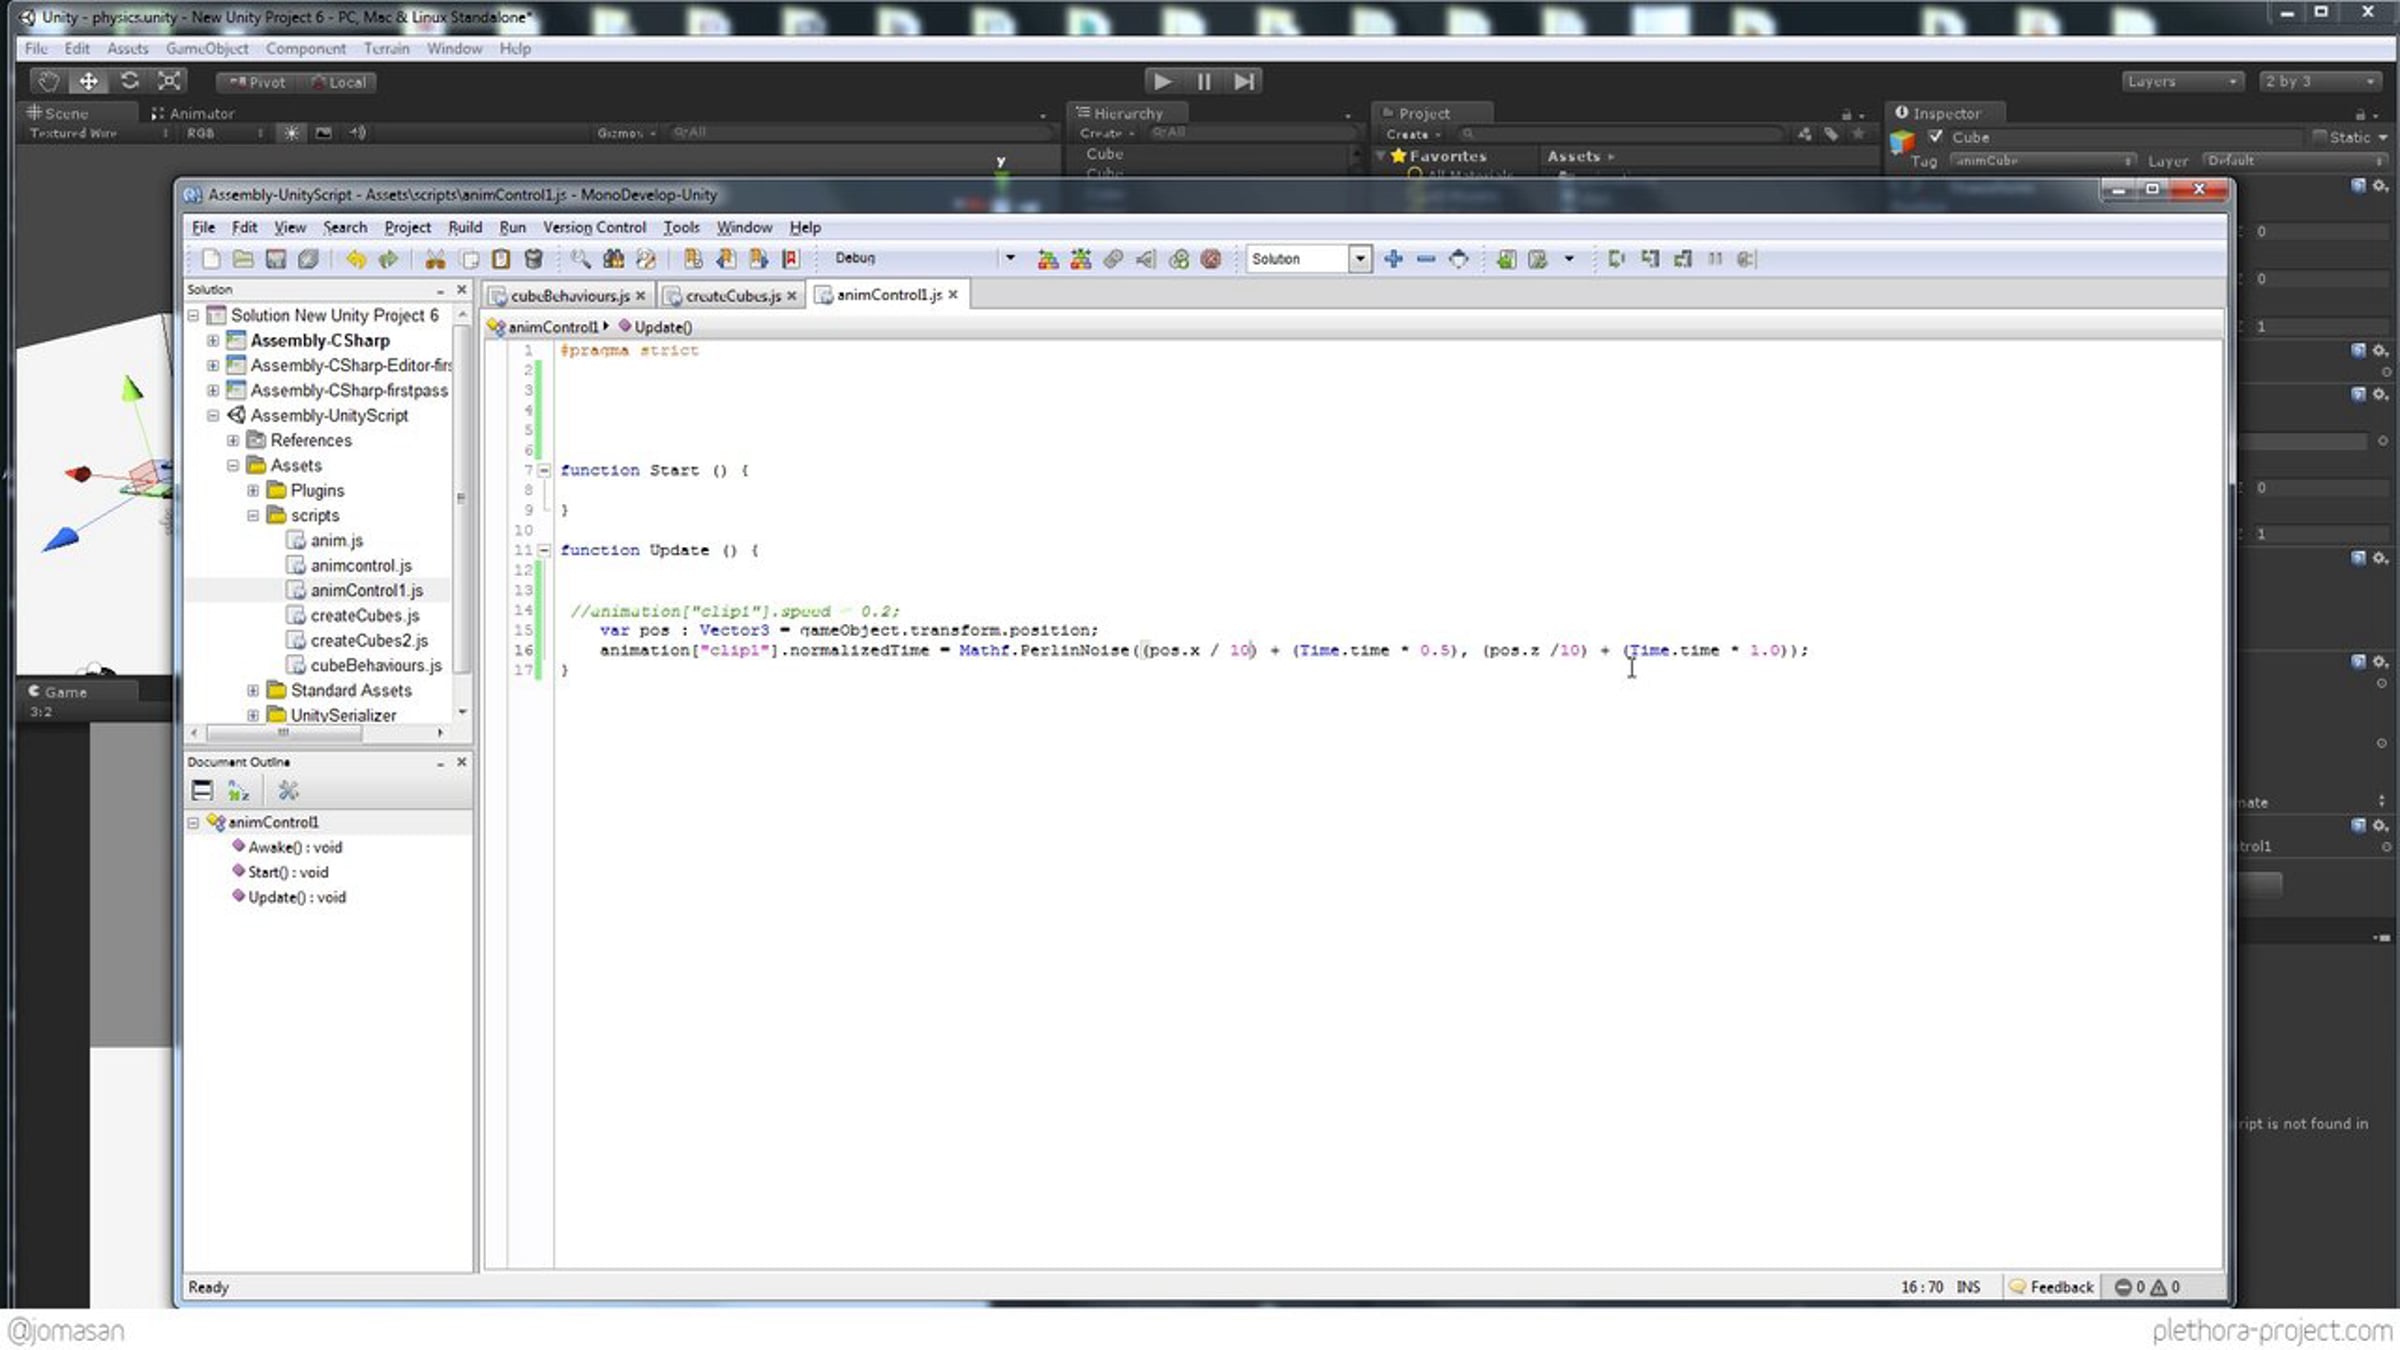Collapse the Update function fold marker
This screenshot has width=2400, height=1350.
click(x=544, y=550)
